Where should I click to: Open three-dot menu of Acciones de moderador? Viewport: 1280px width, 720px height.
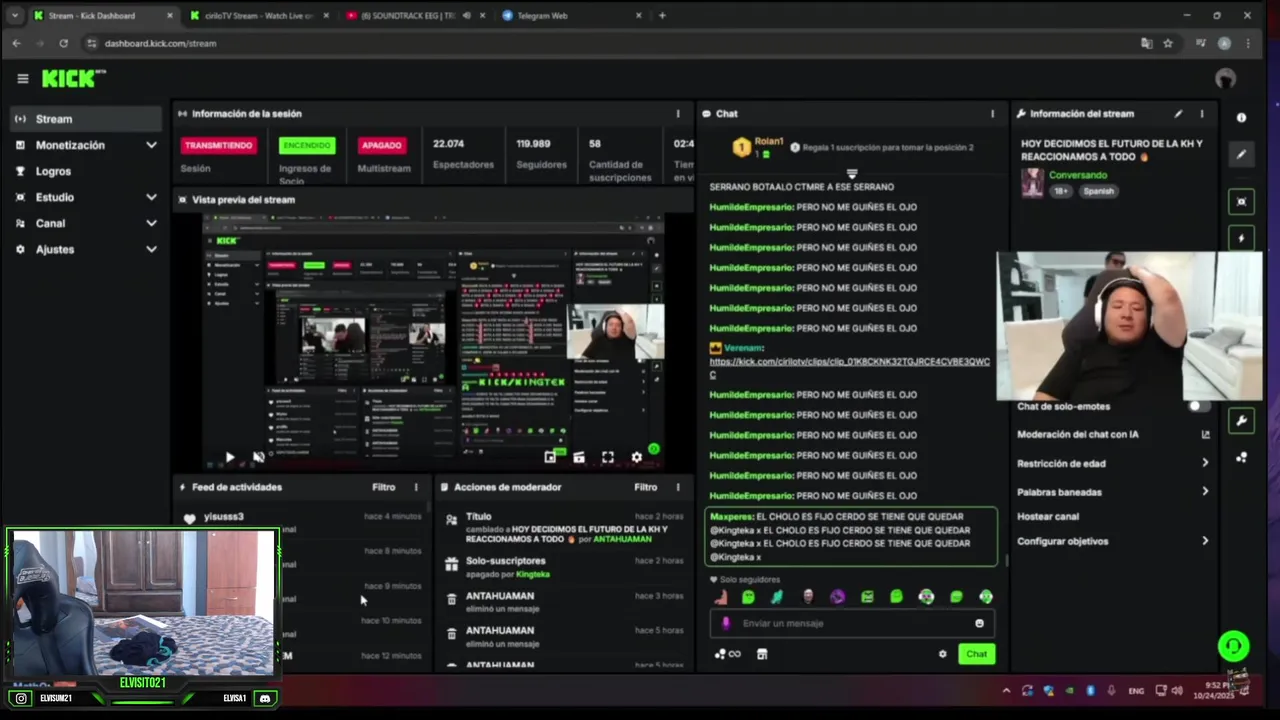[x=678, y=487]
